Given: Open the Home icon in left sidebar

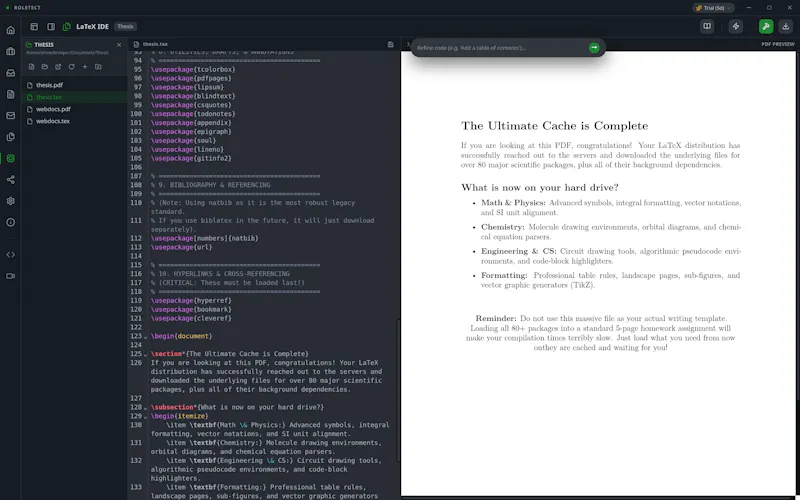Looking at the screenshot, I should click(x=11, y=30).
